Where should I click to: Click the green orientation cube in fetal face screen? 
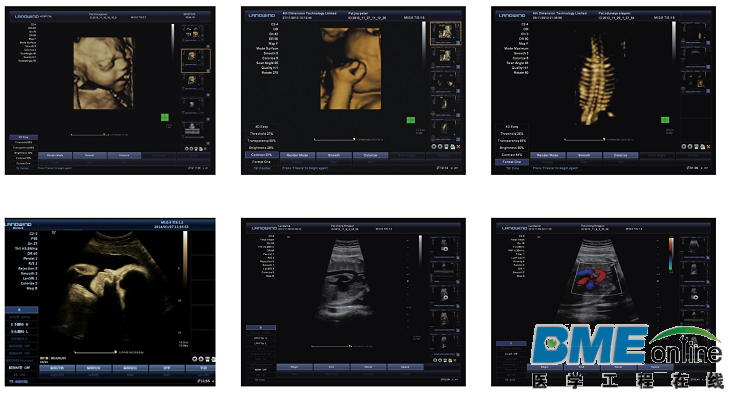coord(165,118)
